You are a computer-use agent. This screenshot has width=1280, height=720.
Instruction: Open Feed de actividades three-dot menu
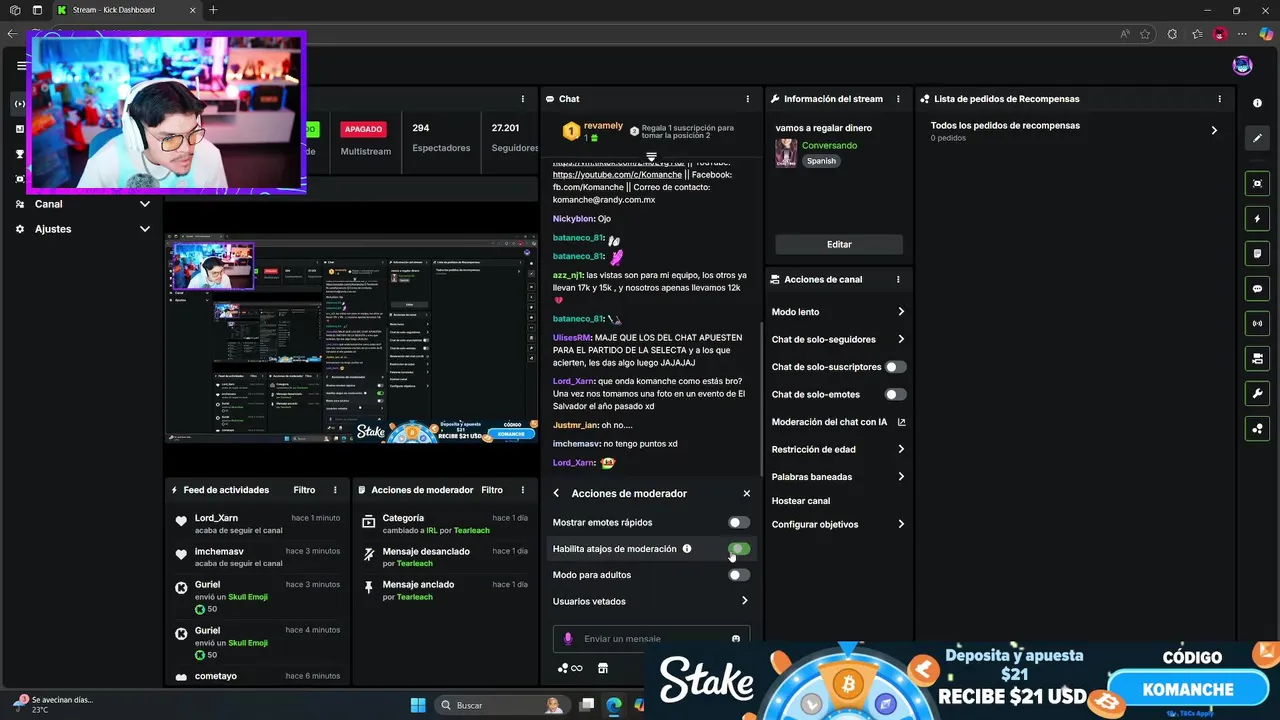(x=335, y=490)
